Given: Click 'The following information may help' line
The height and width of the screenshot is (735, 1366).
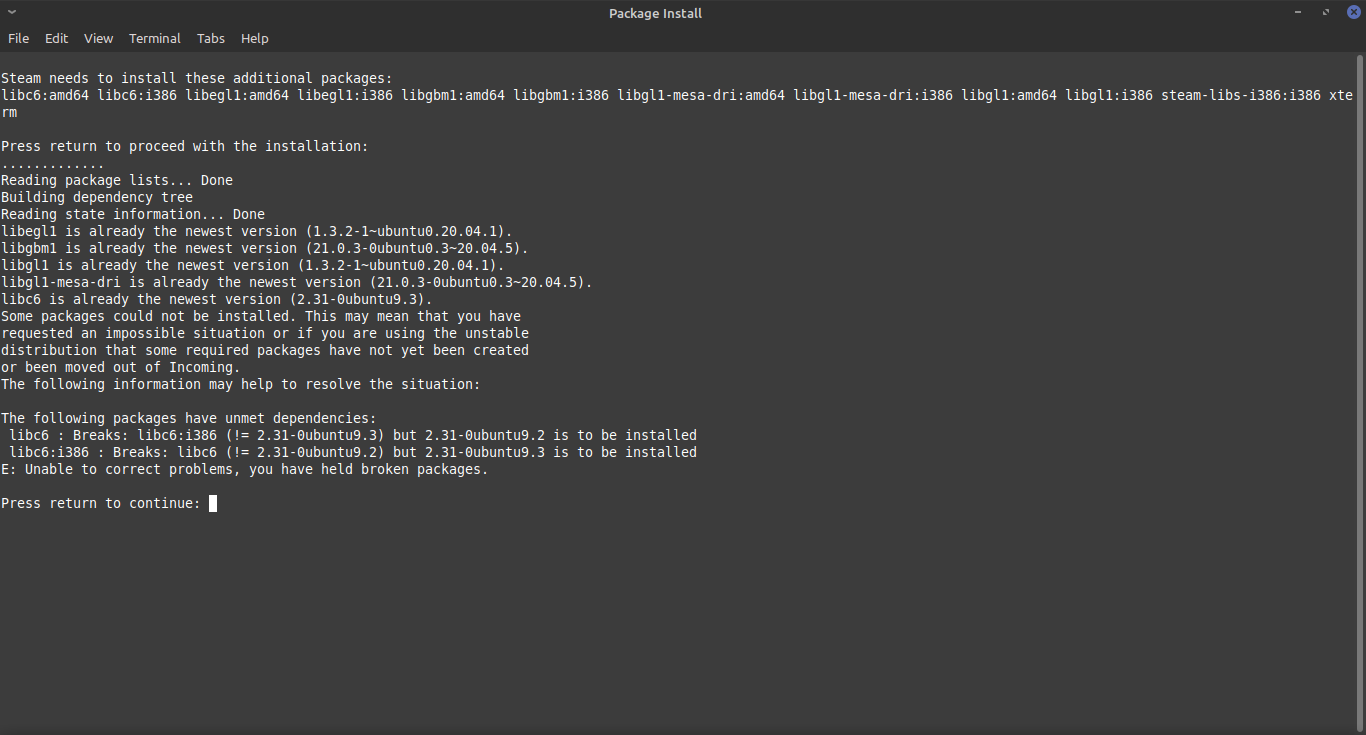Looking at the screenshot, I should point(241,384).
